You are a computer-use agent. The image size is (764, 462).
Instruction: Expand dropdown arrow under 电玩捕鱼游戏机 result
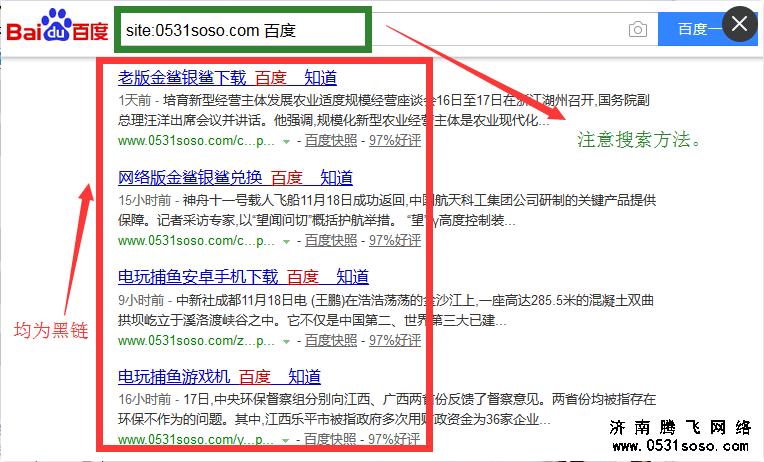(286, 441)
